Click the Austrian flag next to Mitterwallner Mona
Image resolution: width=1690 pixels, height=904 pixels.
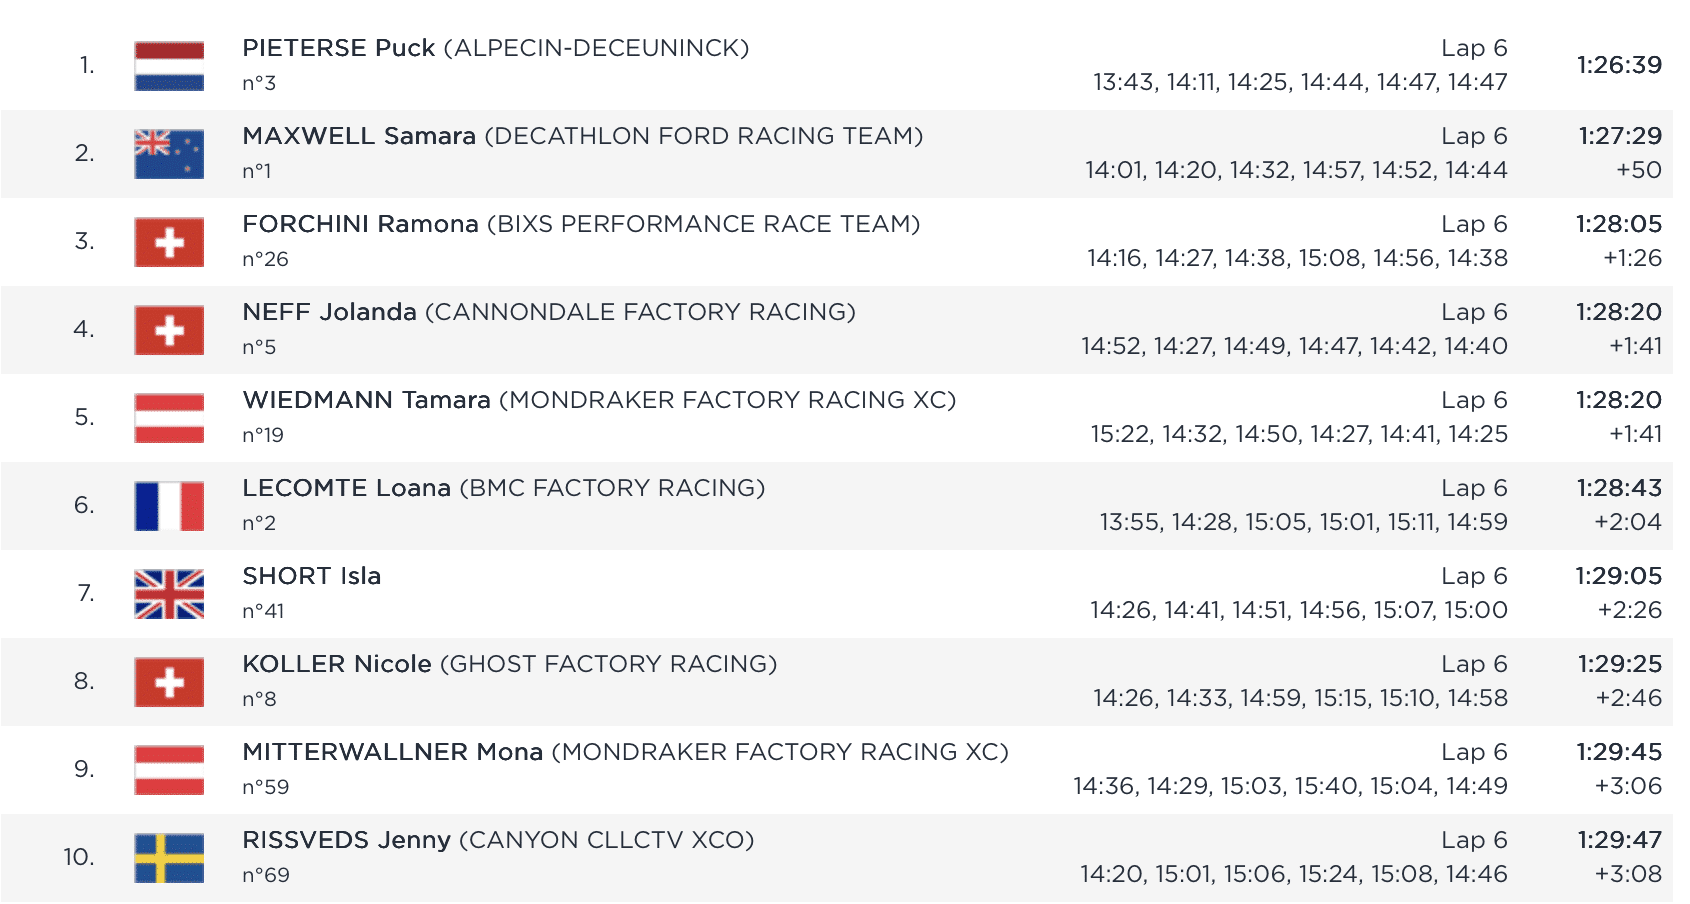pyautogui.click(x=169, y=770)
